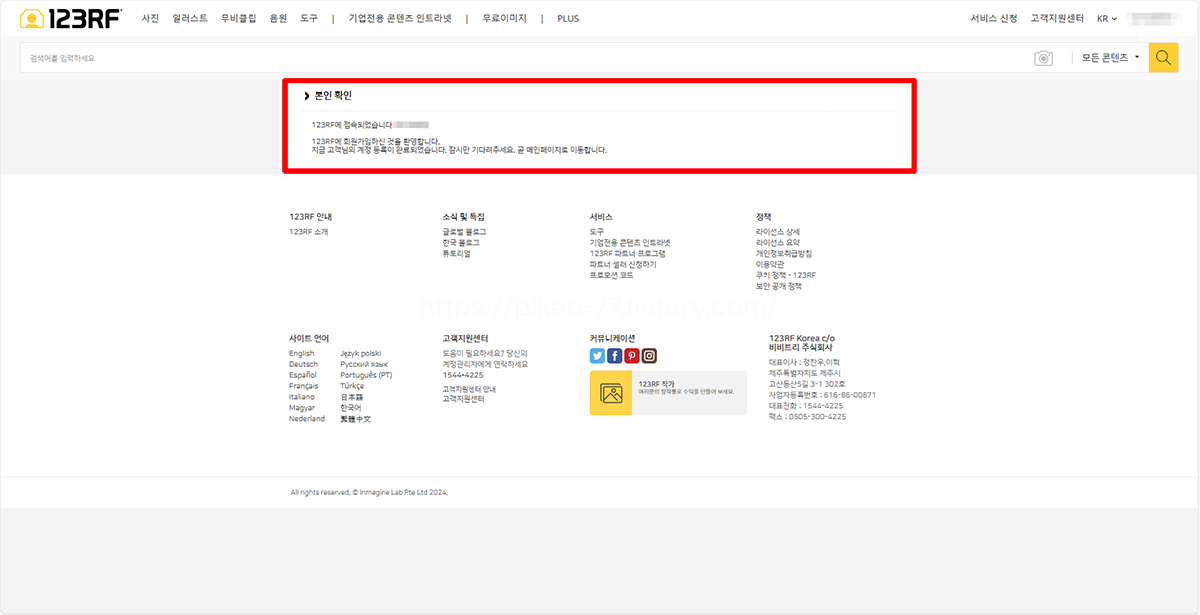Open the Pinterest social icon

632,356
